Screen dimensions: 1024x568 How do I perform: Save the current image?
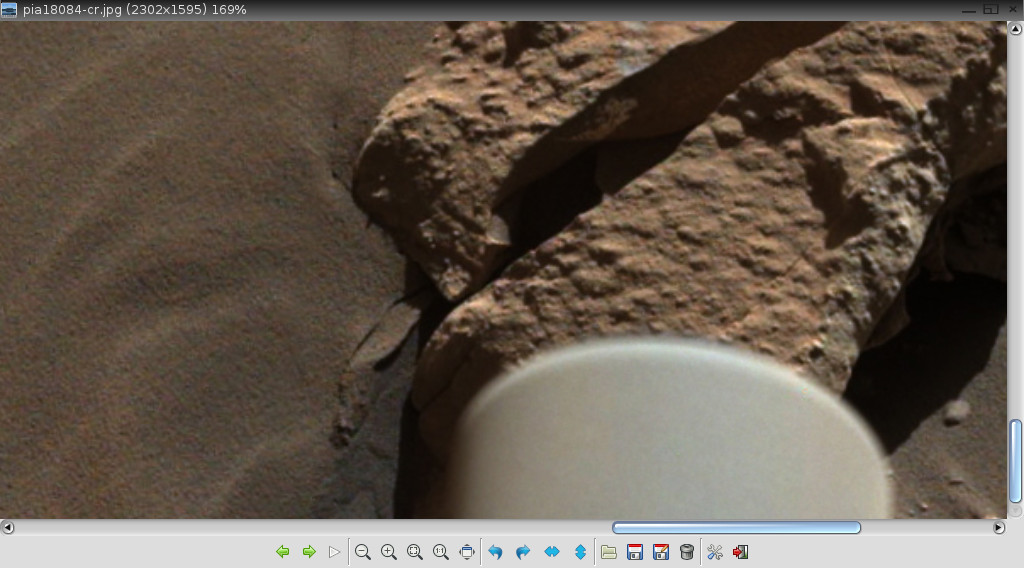pyautogui.click(x=635, y=552)
